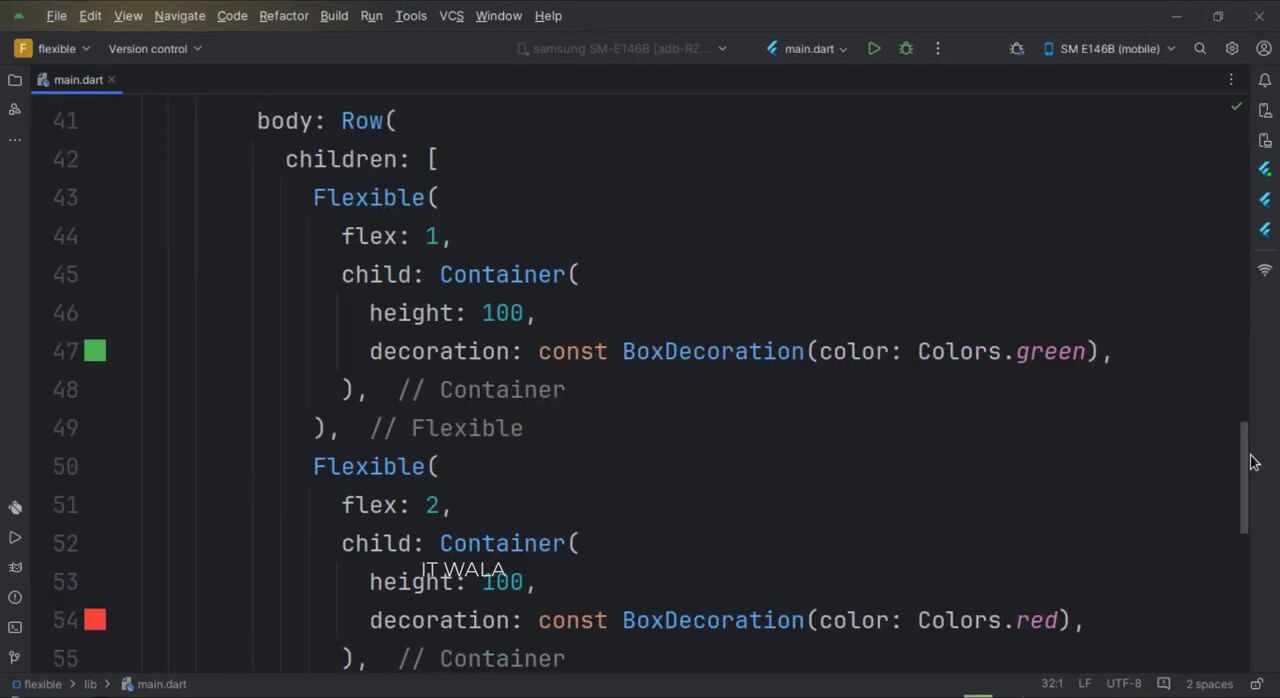
Task: Click the lib breadcrumb in status bar
Action: click(90, 684)
